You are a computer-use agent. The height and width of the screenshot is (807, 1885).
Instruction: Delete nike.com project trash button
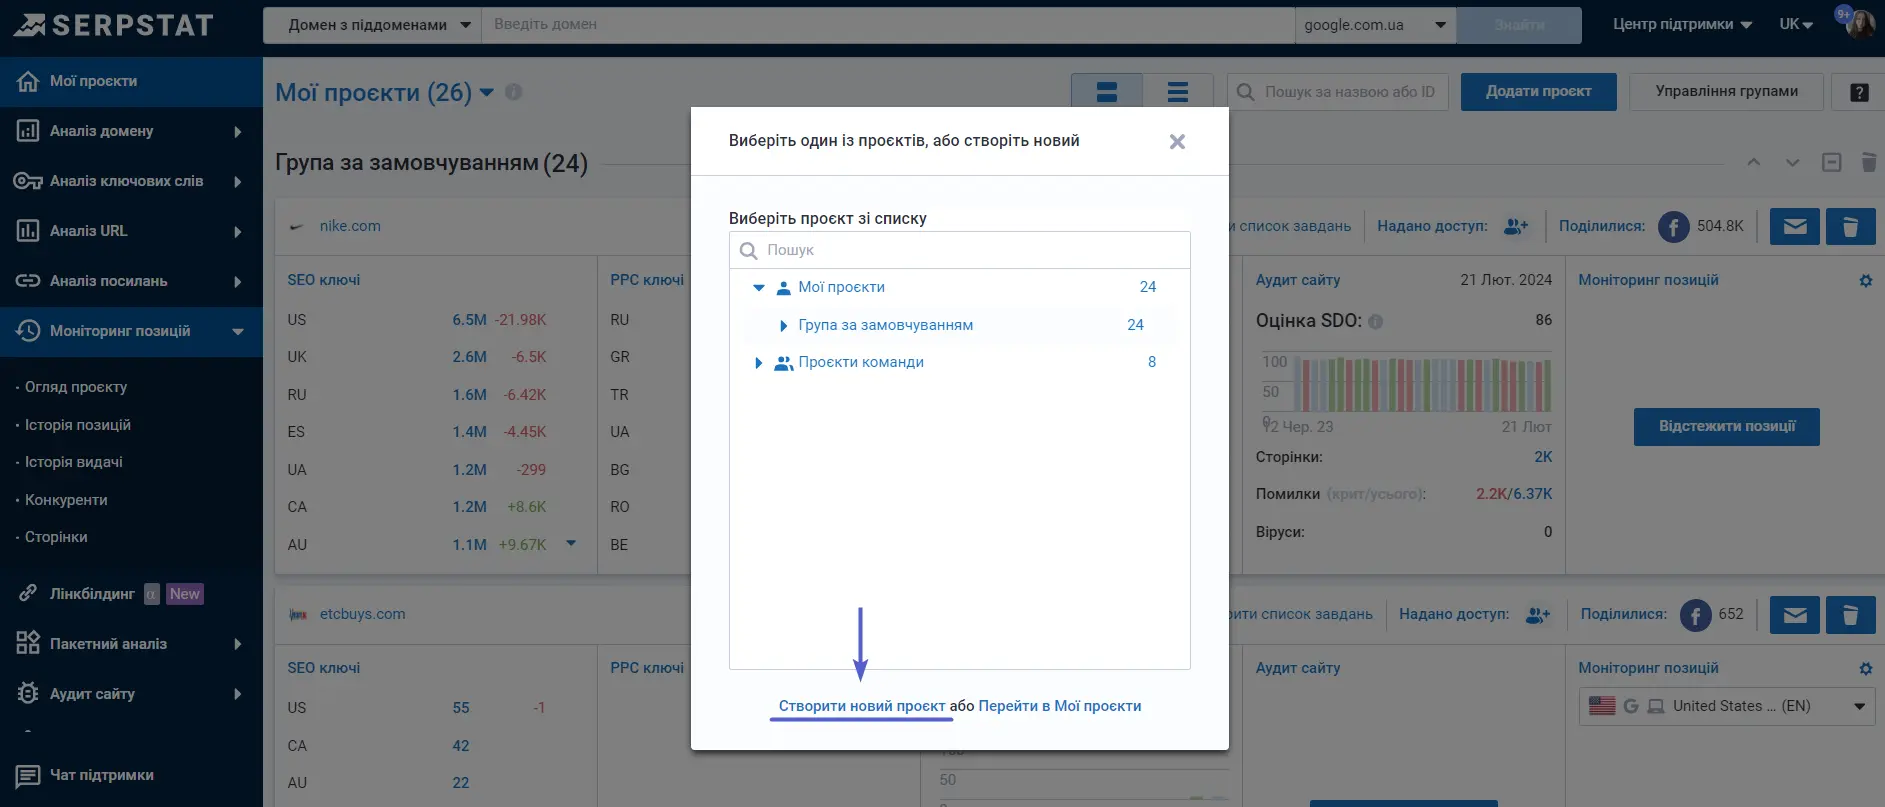tap(1850, 227)
